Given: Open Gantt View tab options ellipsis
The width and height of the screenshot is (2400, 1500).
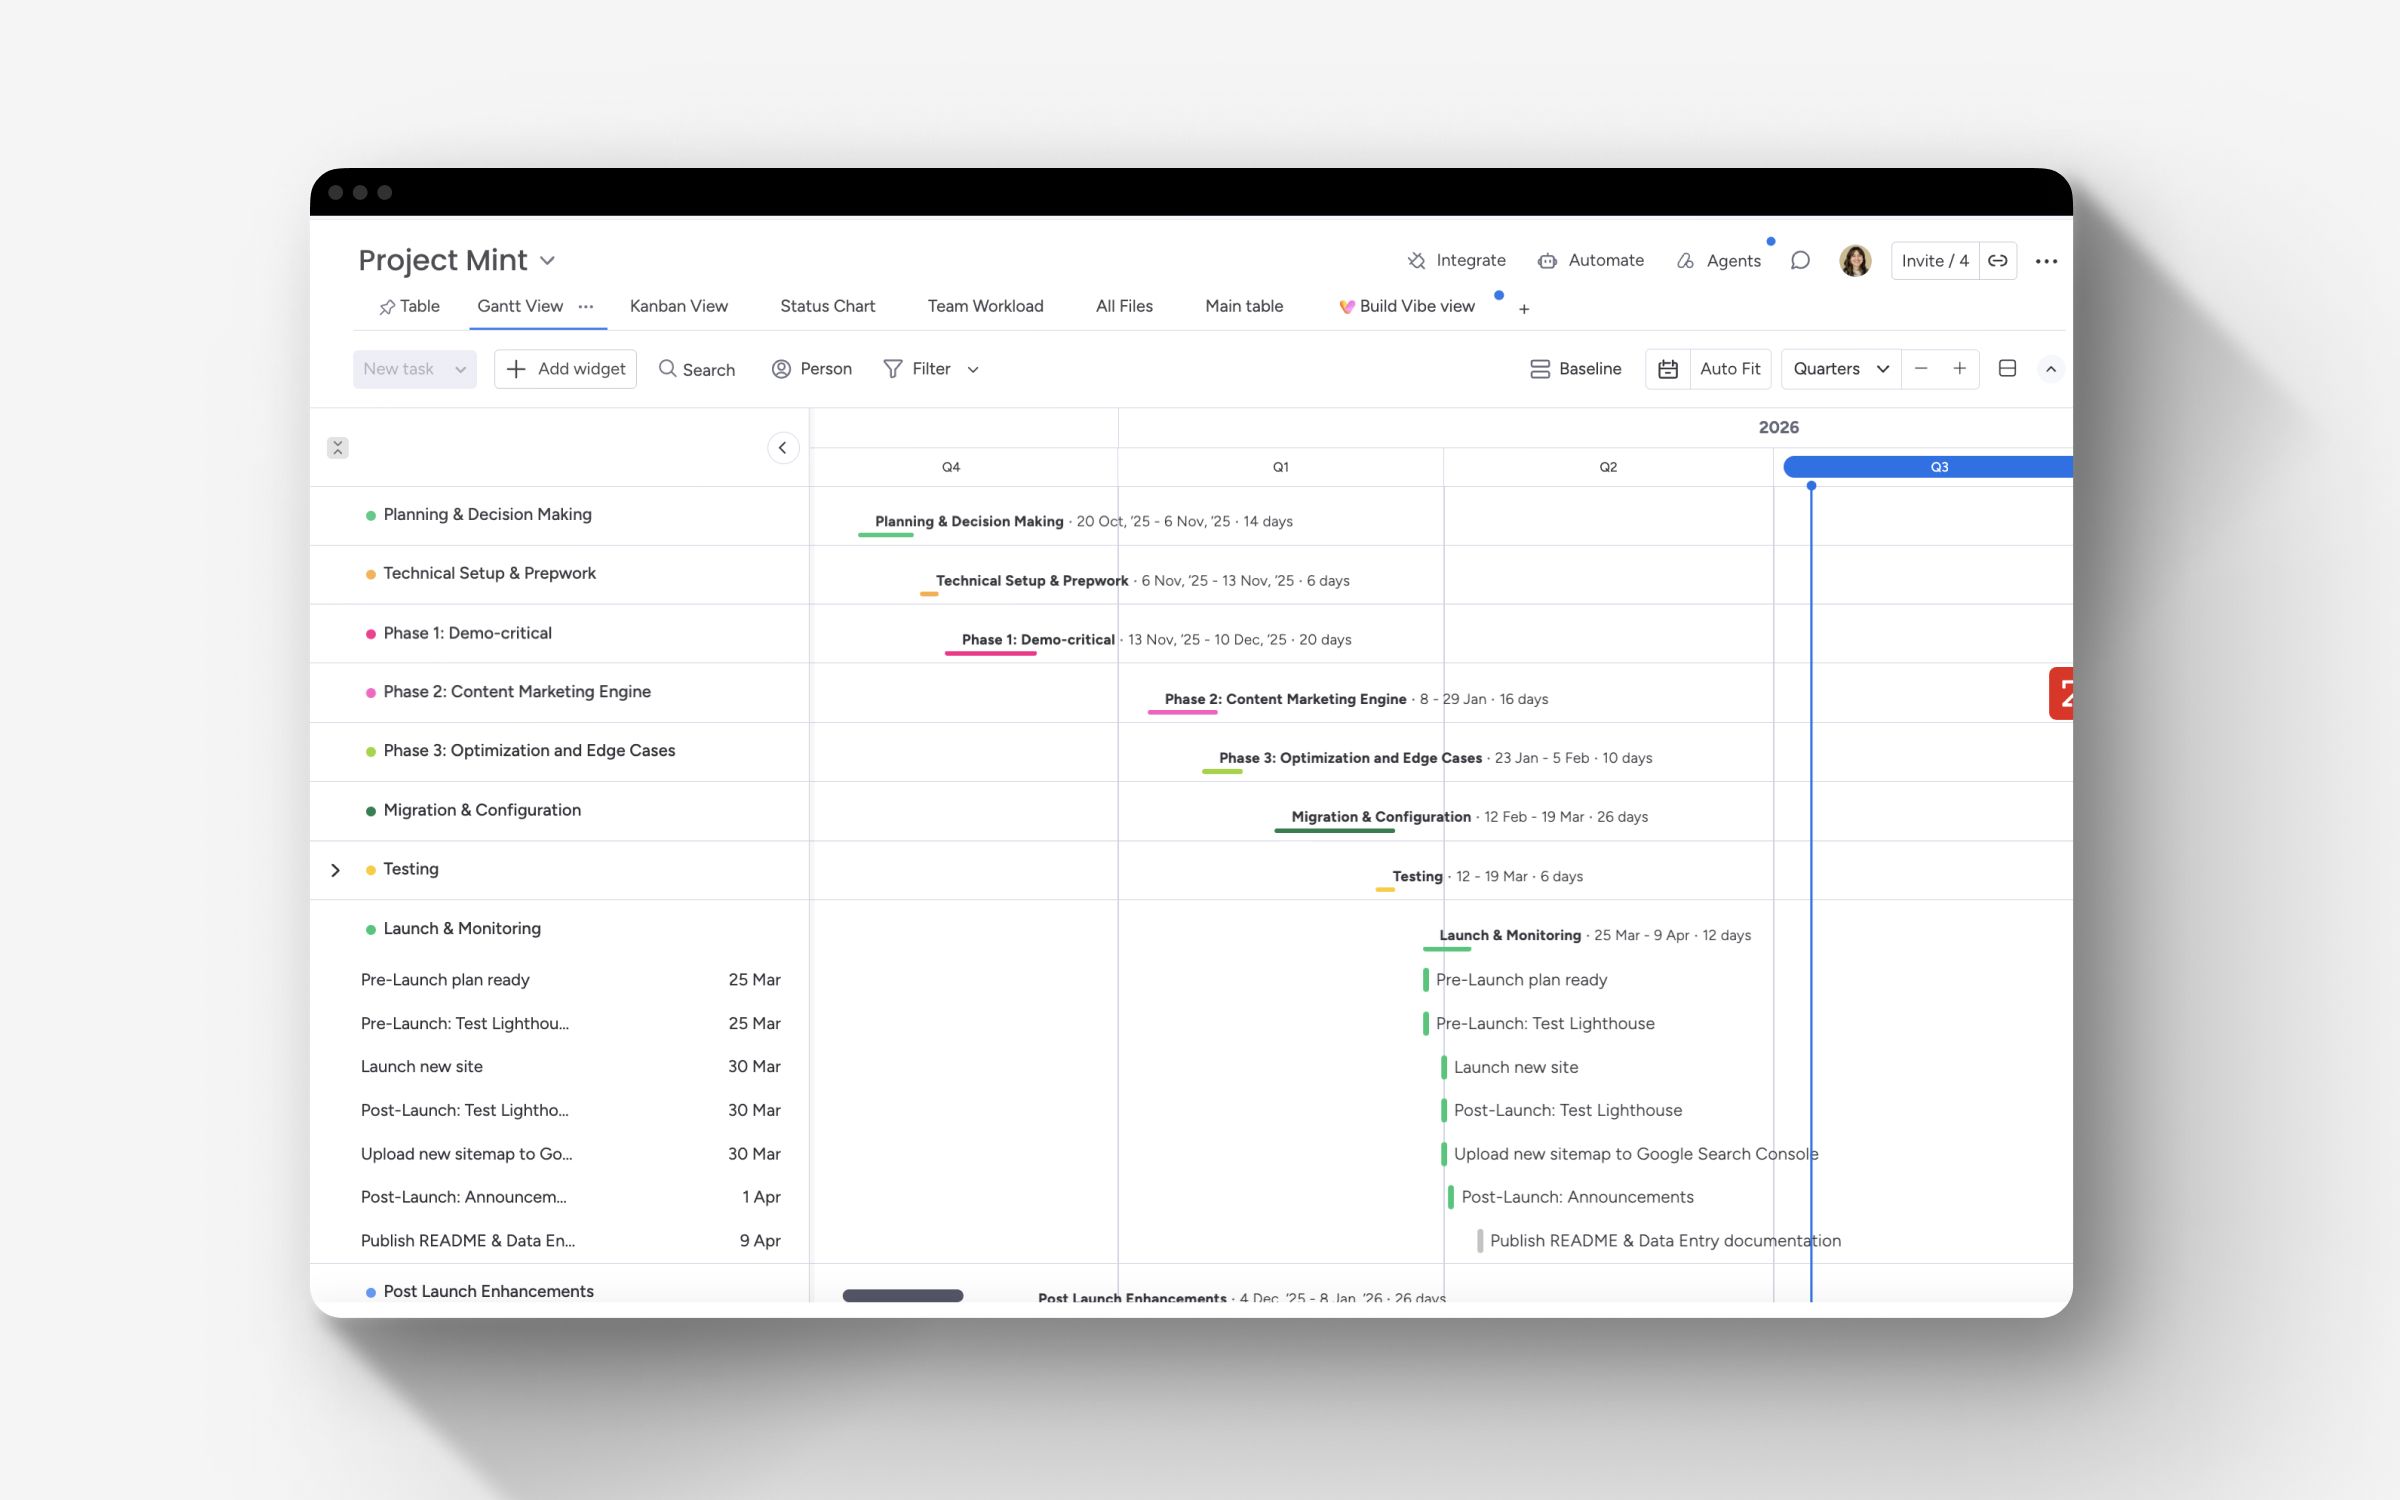Looking at the screenshot, I should click(586, 307).
